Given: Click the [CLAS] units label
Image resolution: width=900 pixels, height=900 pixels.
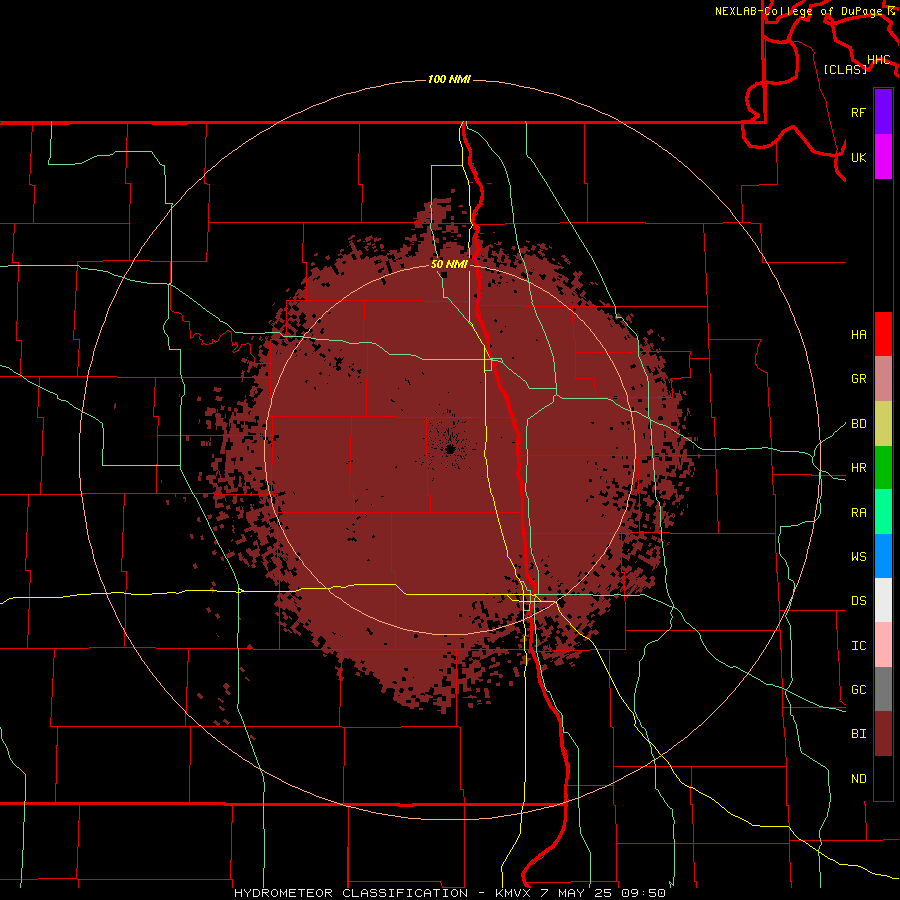Looking at the screenshot, I should 845,69.
